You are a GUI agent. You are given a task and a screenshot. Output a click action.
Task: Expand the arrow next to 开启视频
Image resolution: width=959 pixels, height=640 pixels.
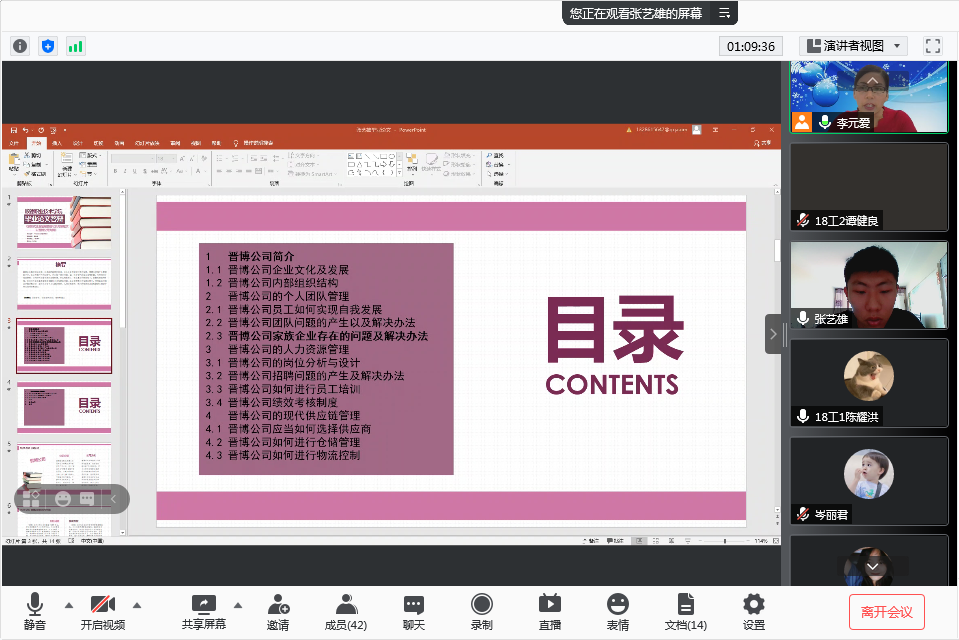[x=137, y=605]
